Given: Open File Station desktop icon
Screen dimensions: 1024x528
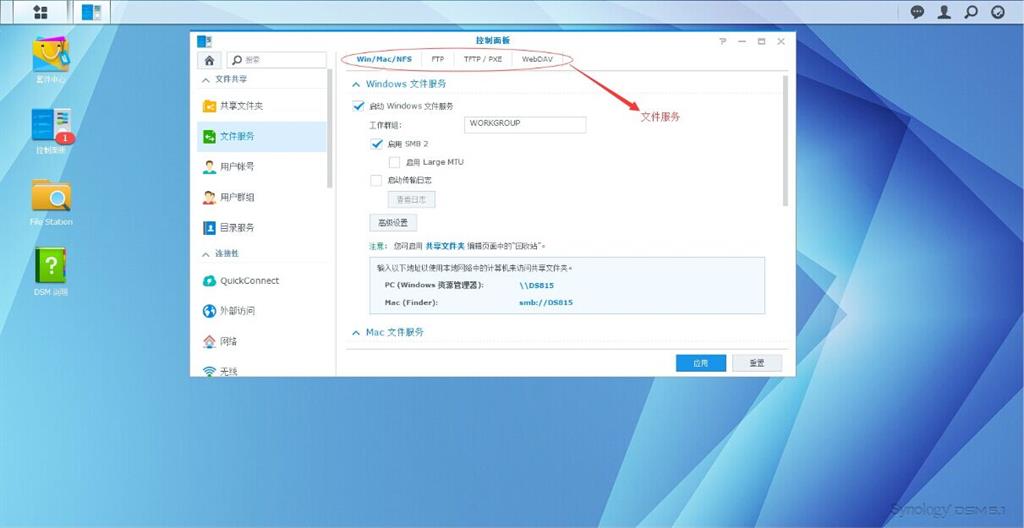Looking at the screenshot, I should pyautogui.click(x=51, y=197).
